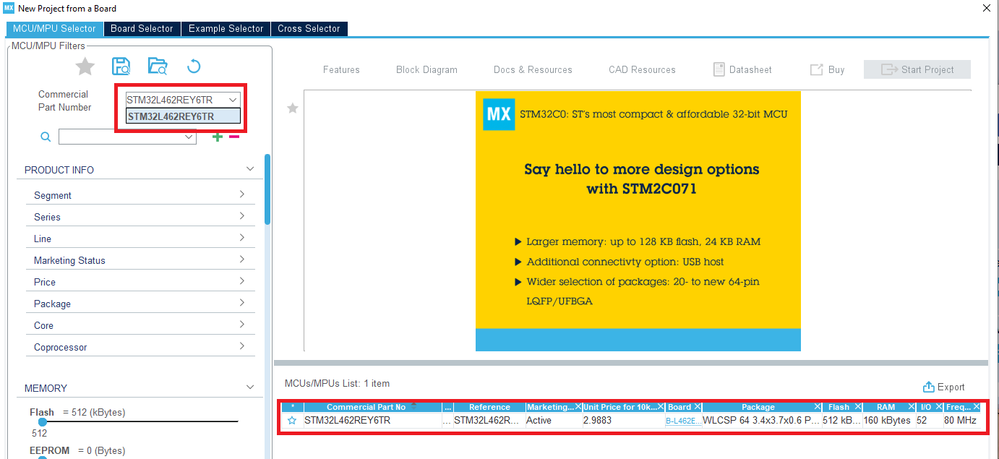Open Docs & Resources
This screenshot has height=459, width=999.
tap(533, 69)
